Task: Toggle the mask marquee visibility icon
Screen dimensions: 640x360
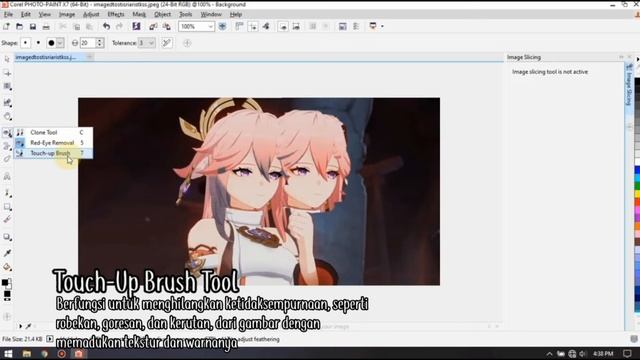Action: click(x=283, y=27)
